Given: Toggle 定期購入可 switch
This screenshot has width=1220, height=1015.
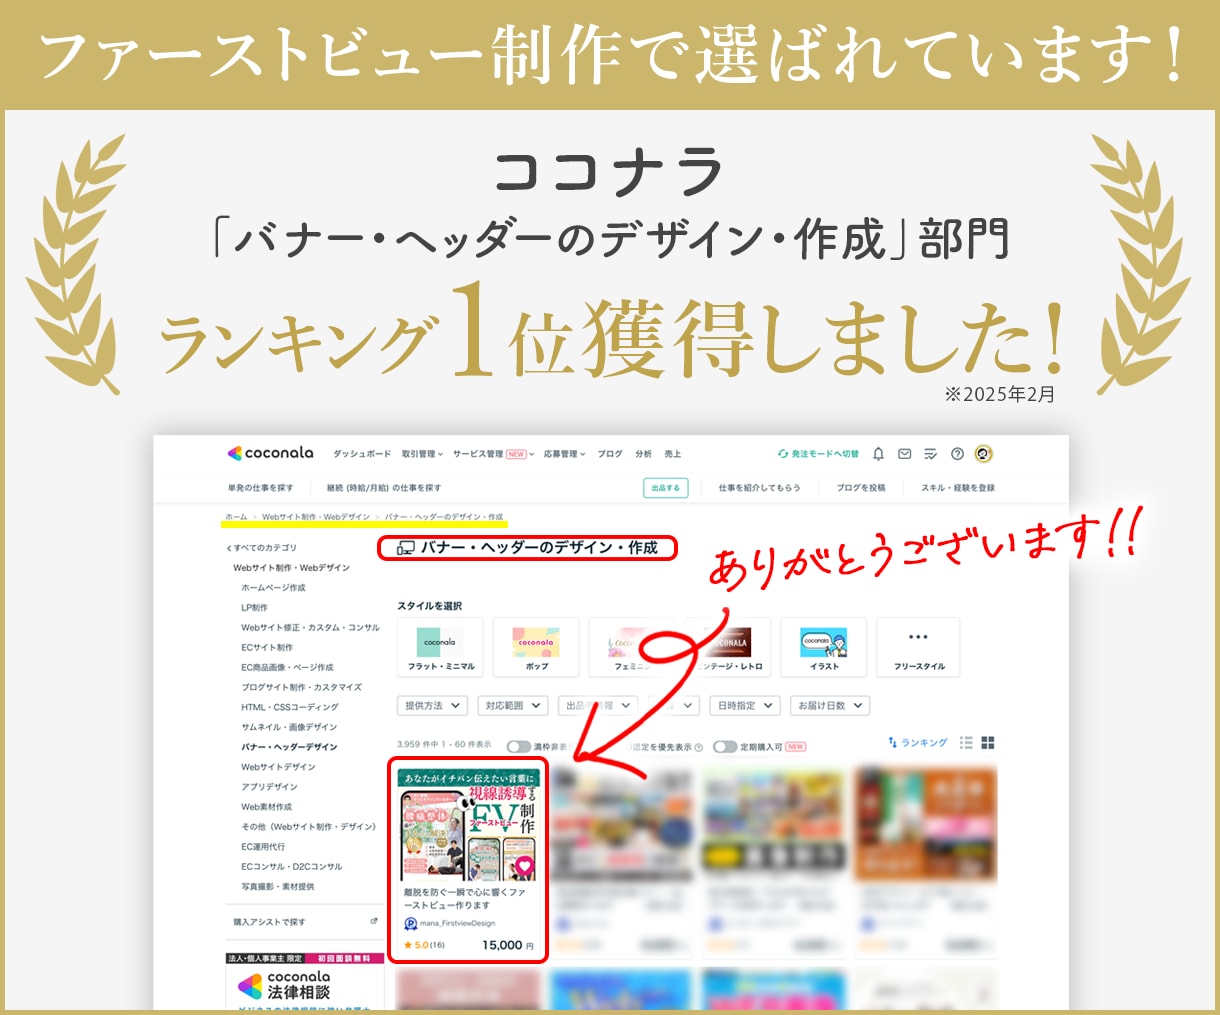Looking at the screenshot, I should point(725,747).
